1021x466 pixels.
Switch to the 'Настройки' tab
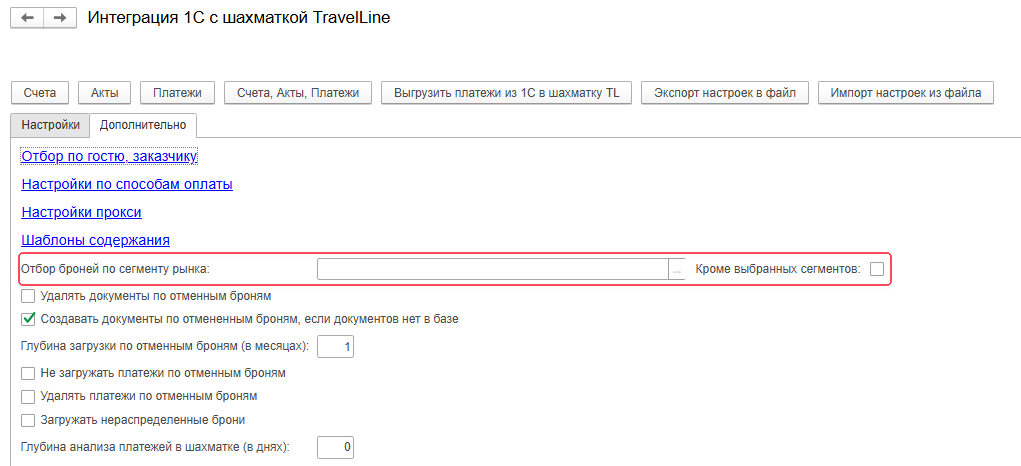[50, 125]
